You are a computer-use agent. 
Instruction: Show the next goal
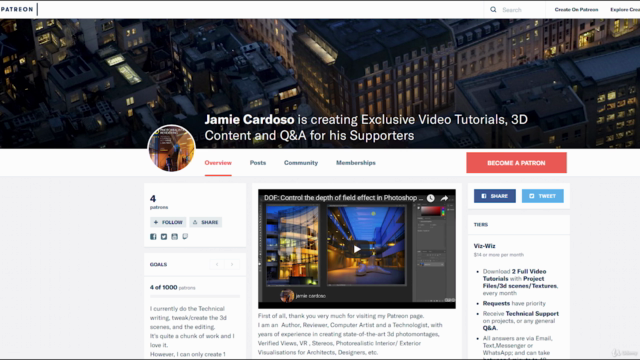coord(232,264)
